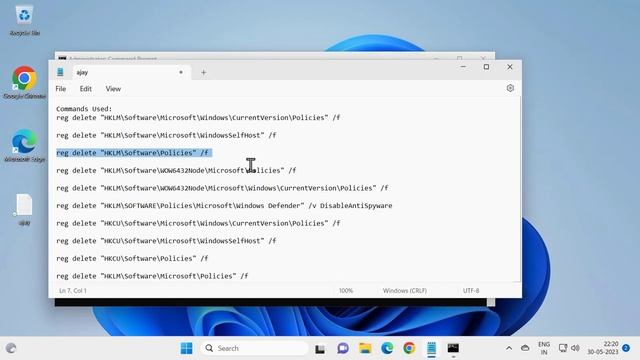The height and width of the screenshot is (360, 640).
Task: Click the taskbar Search box
Action: pos(254,348)
